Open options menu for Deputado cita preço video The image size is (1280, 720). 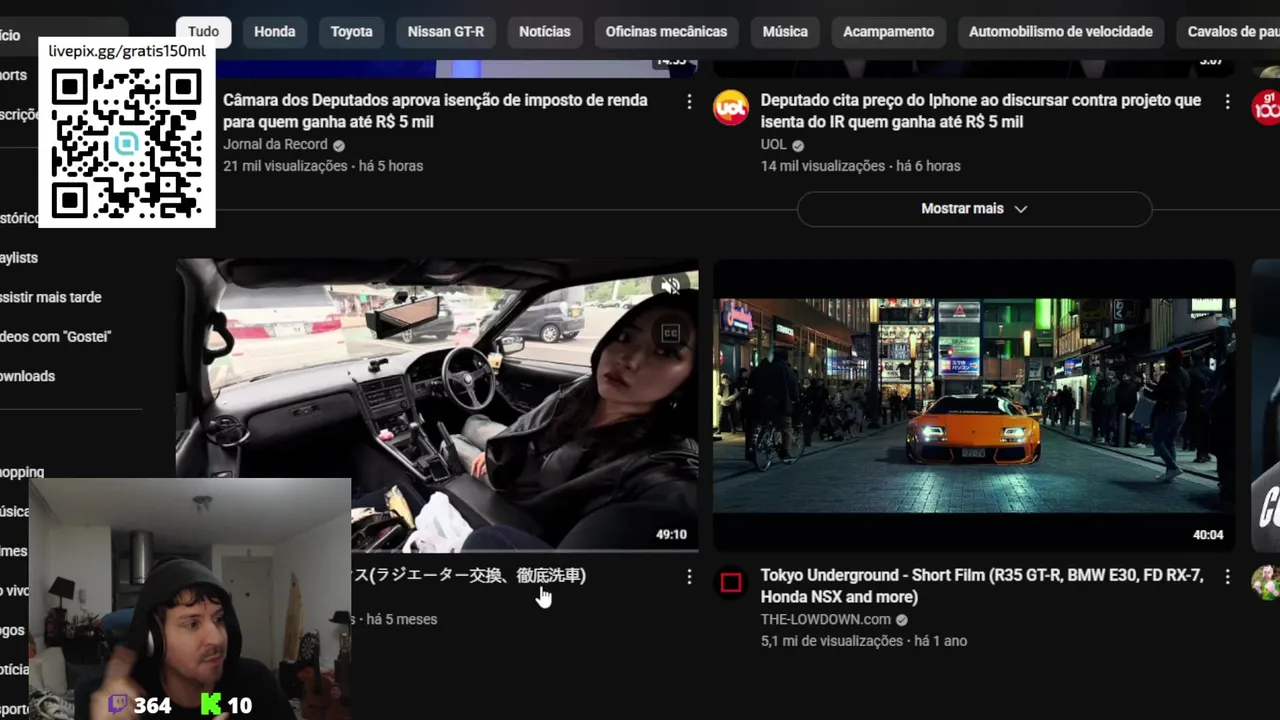1227,101
